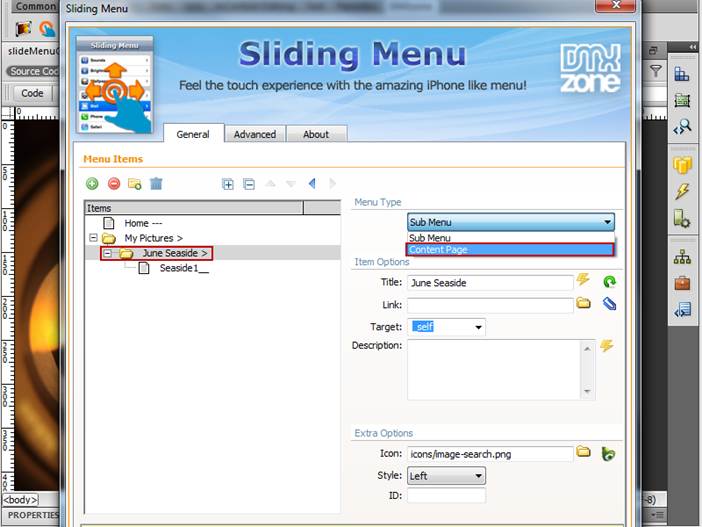Open the briefcase assets icon in the Dreamweaver sidebar
This screenshot has height=527, width=702.
coord(682,283)
